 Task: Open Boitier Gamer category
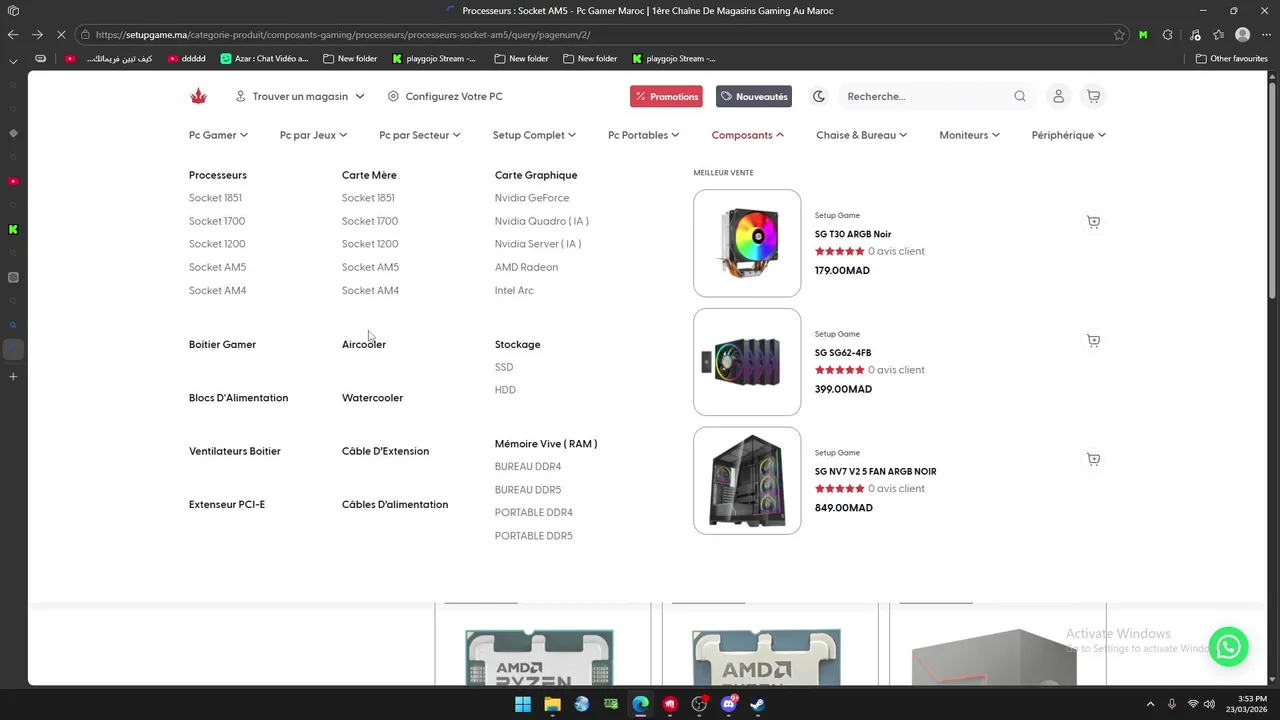click(x=222, y=344)
